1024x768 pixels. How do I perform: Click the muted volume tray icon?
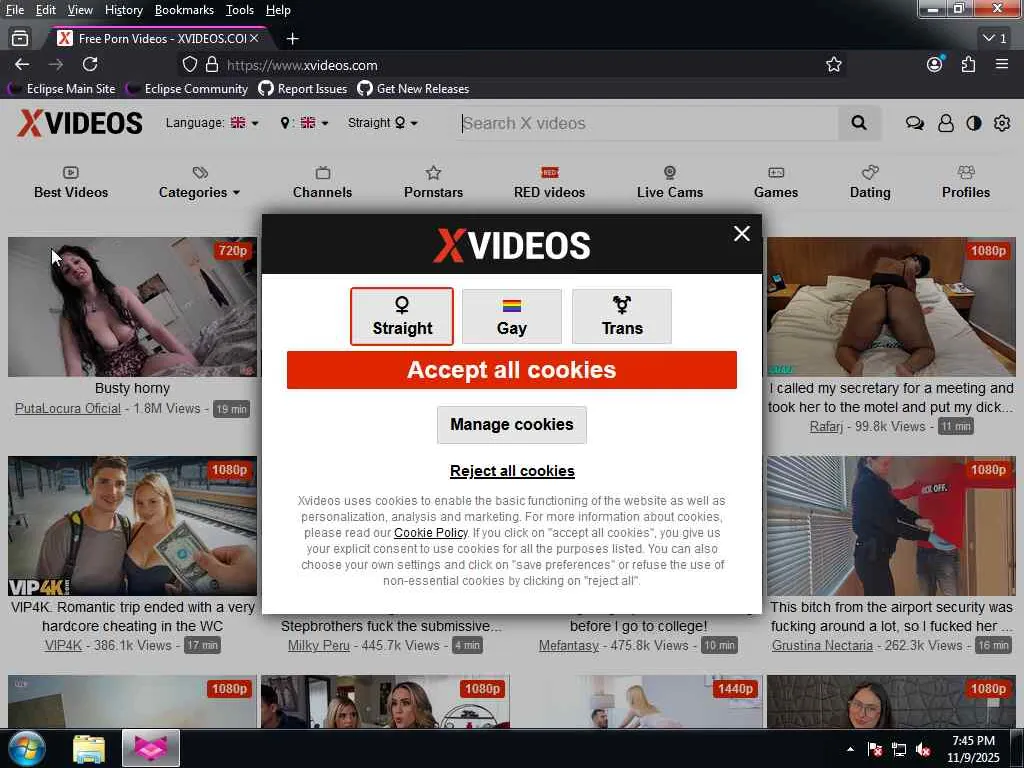coord(923,749)
